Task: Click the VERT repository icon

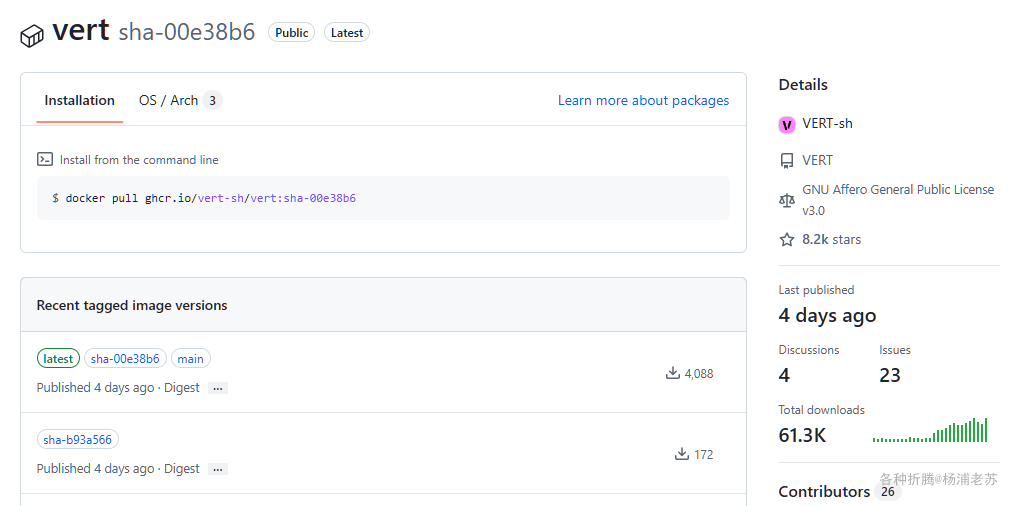Action: coord(787,161)
